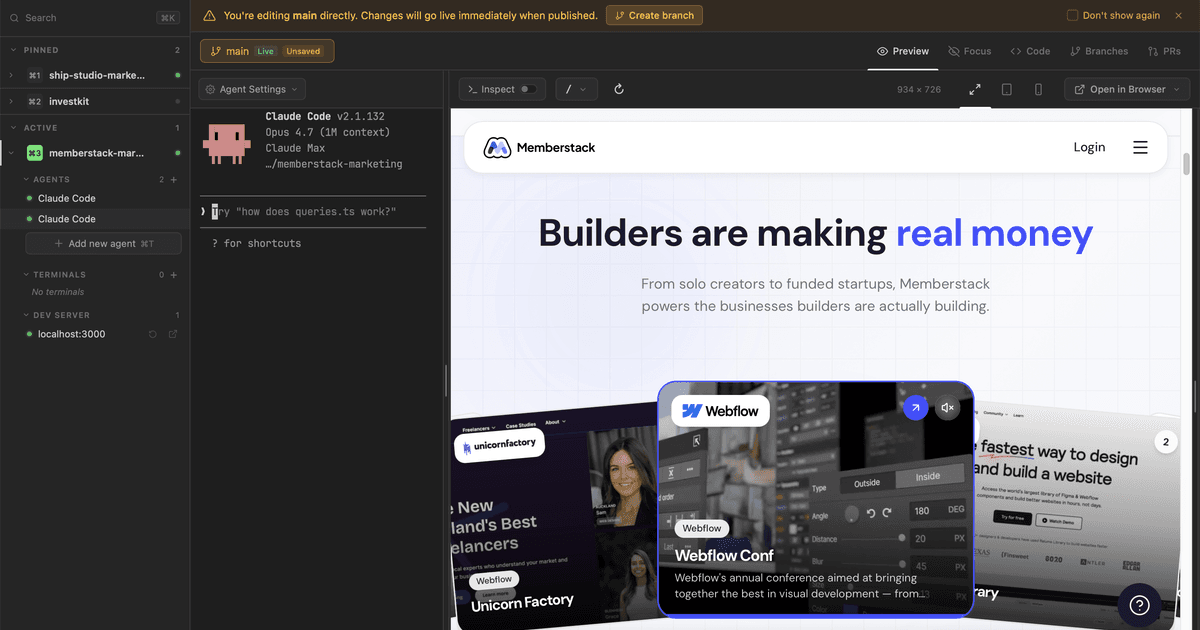Click the Webflow tag above Webflow Conf title
This screenshot has height=630, width=1200.
click(702, 528)
